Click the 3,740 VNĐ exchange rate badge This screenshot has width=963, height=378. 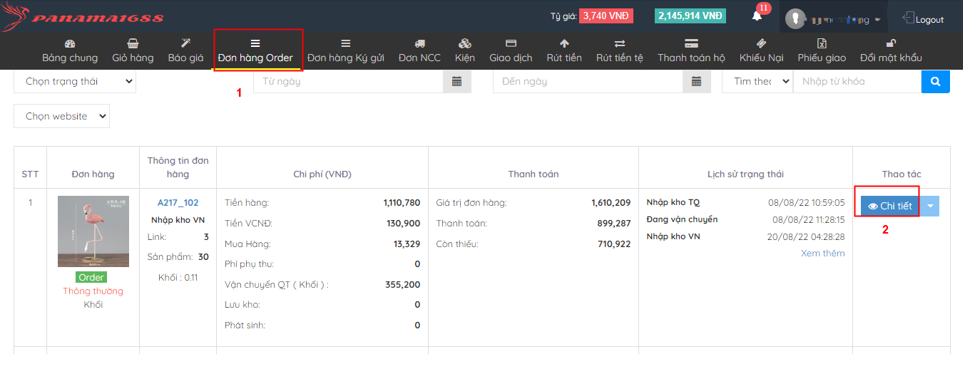pos(606,16)
